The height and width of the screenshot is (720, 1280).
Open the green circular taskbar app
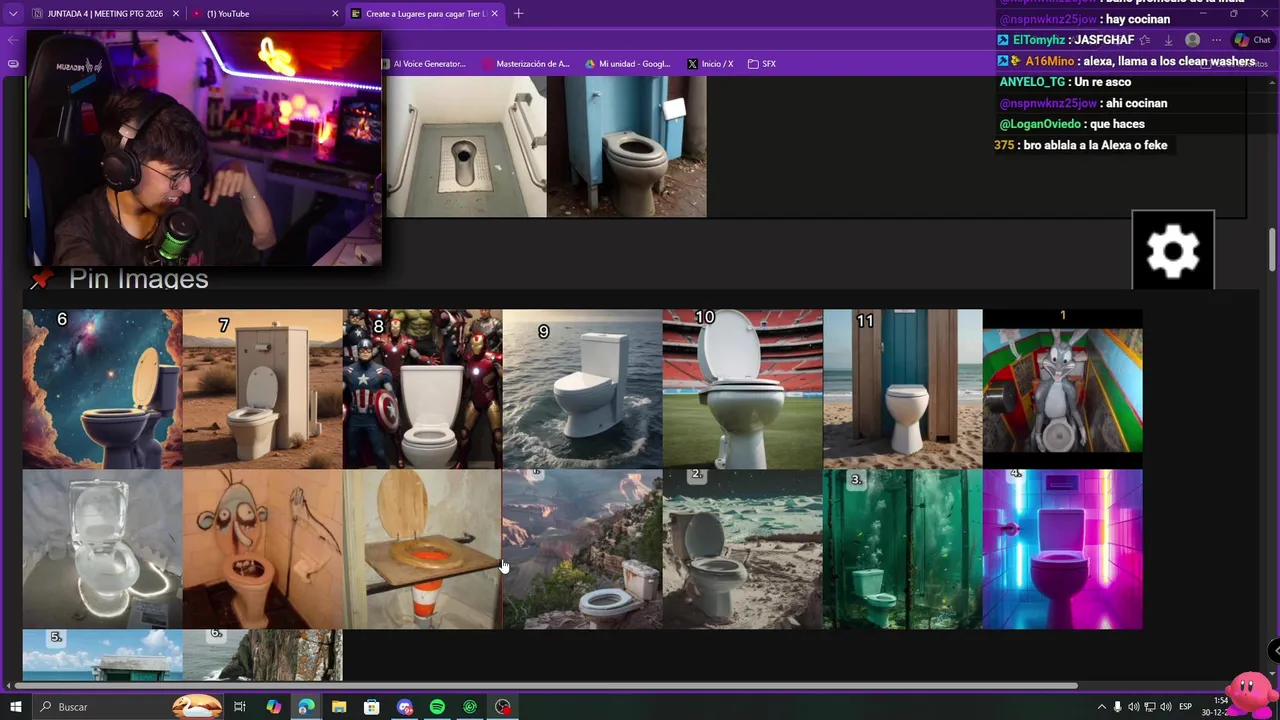470,707
